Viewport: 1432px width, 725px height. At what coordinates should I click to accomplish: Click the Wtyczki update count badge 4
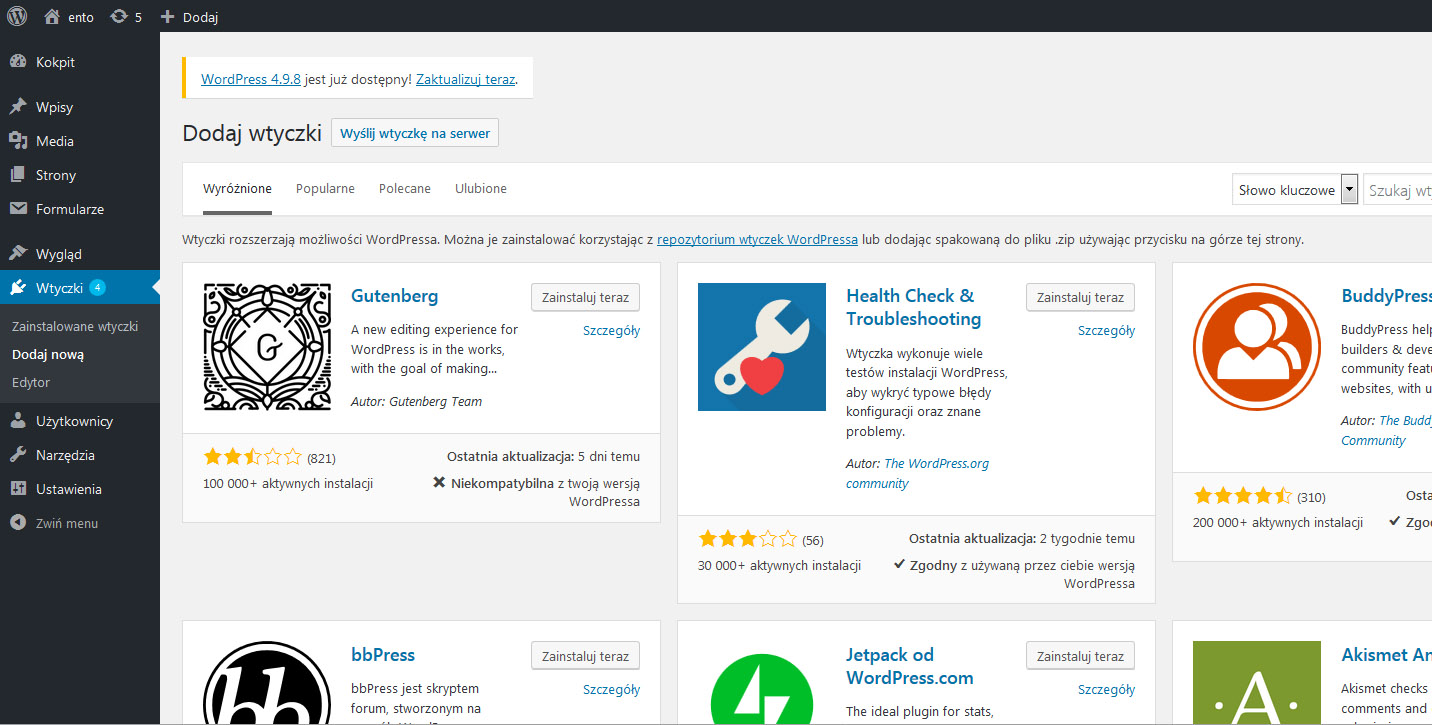click(97, 288)
